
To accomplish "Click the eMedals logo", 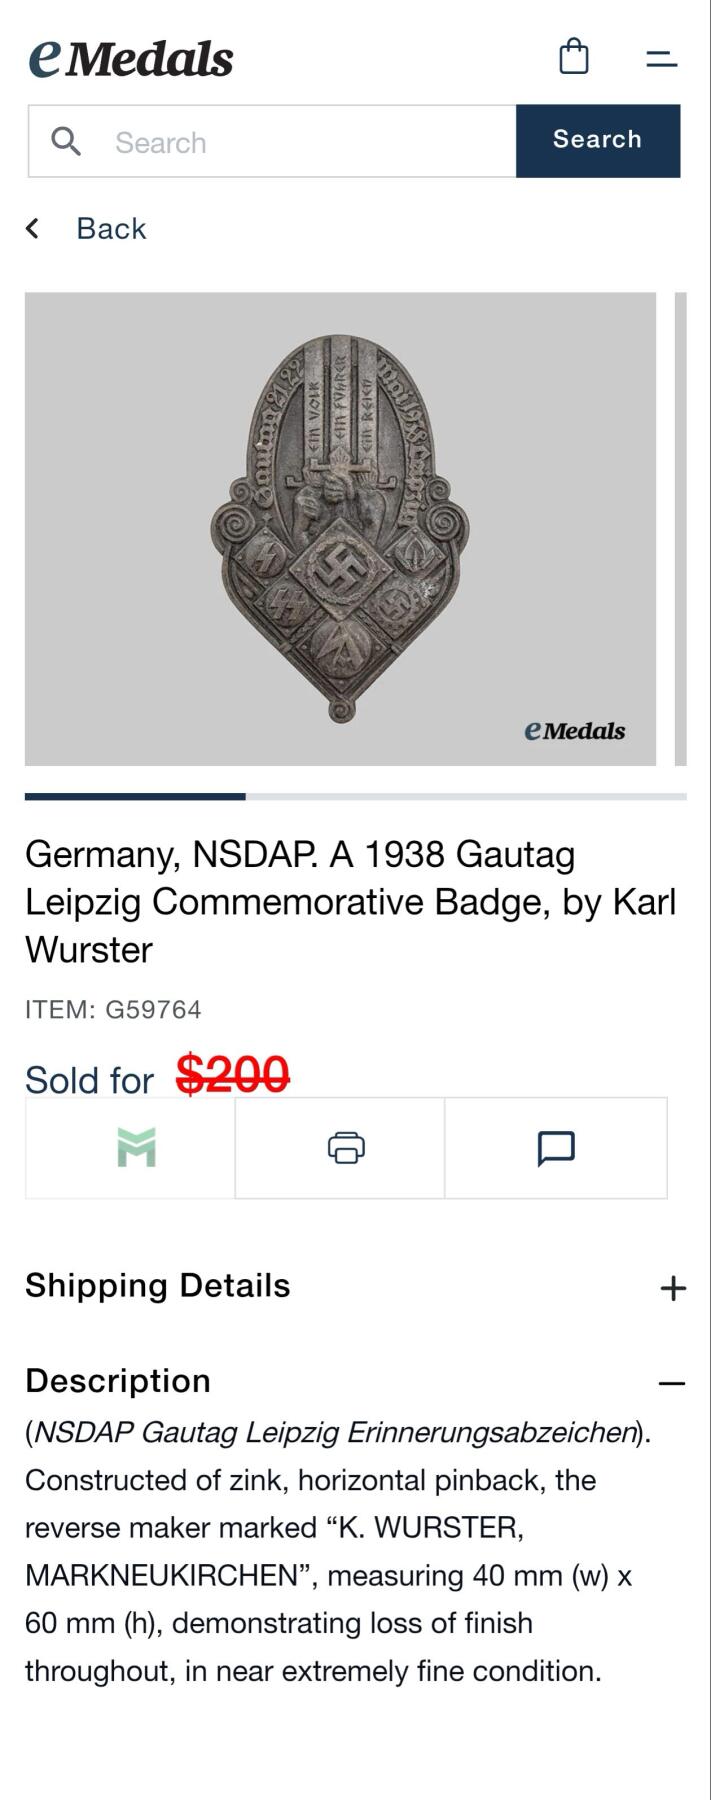I will coord(131,59).
